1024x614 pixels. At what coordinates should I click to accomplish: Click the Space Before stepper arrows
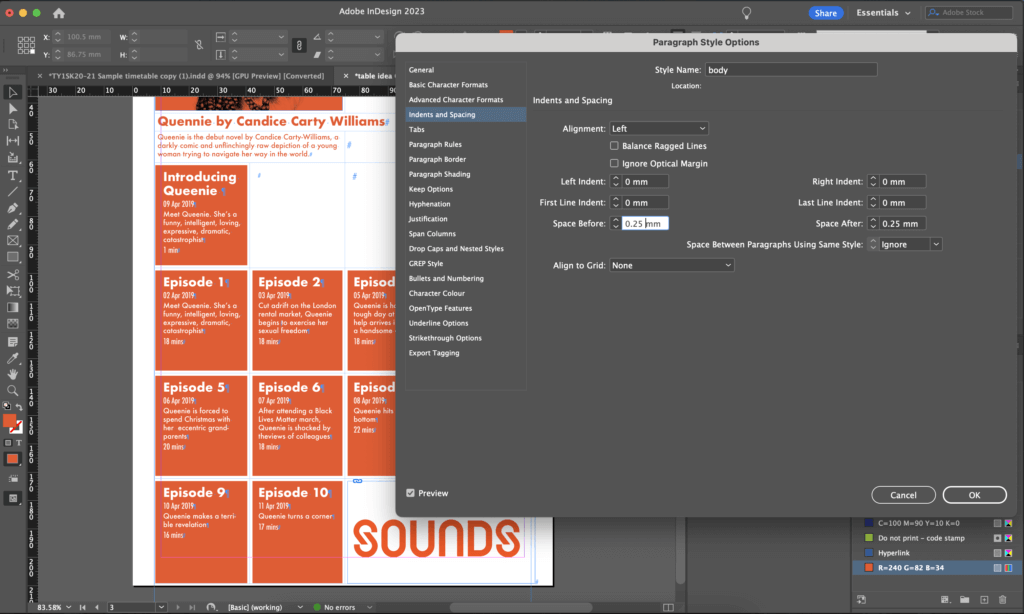[615, 223]
